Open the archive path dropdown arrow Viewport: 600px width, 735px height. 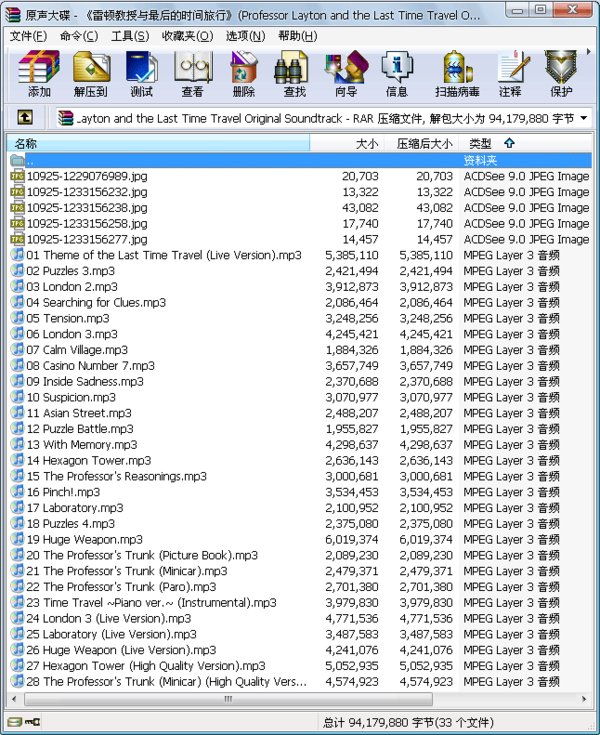(584, 118)
